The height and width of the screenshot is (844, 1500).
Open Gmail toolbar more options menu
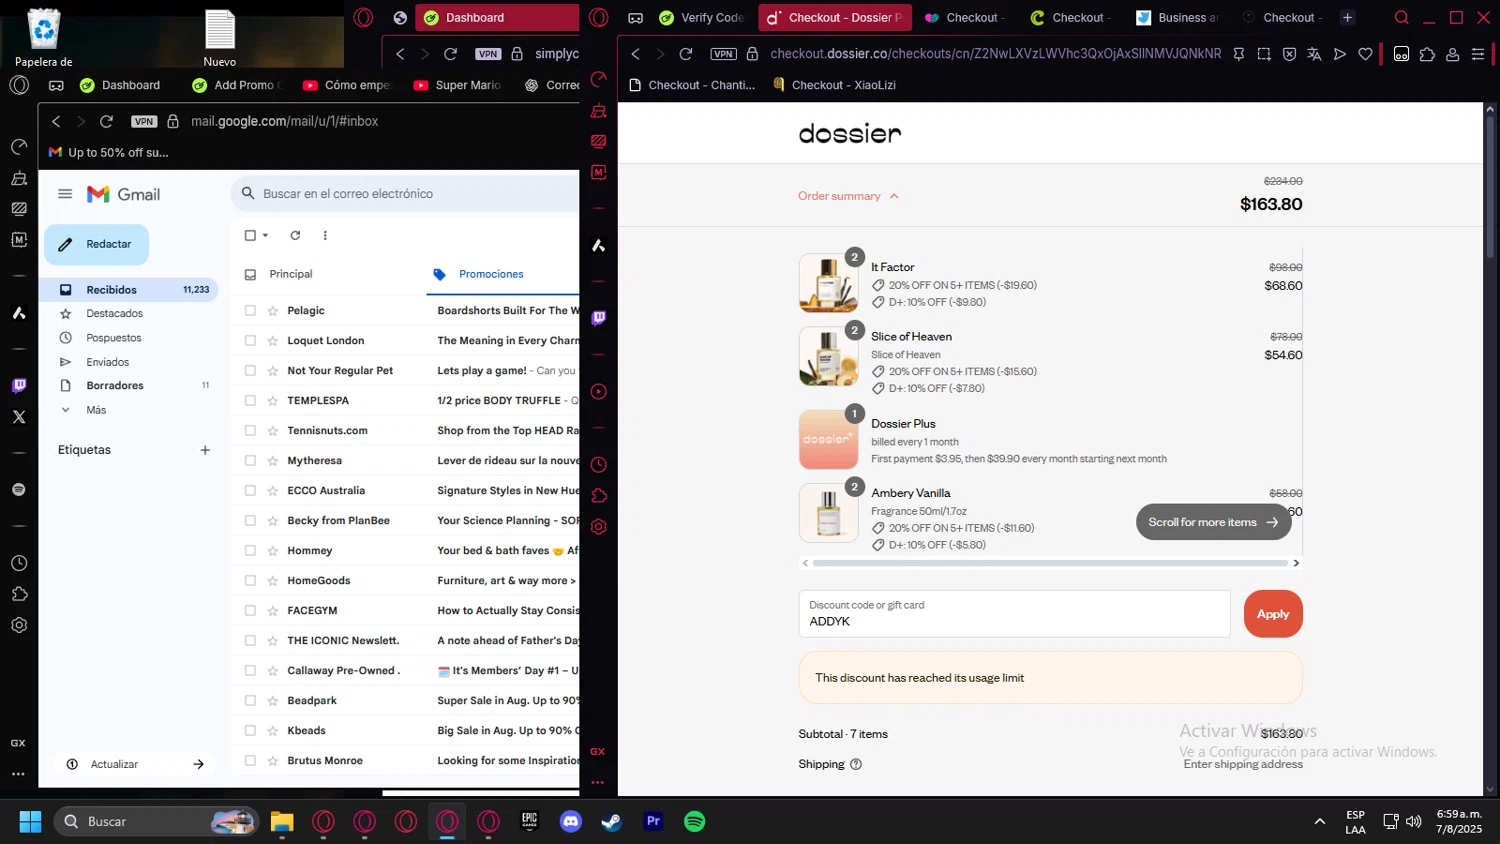click(x=325, y=236)
